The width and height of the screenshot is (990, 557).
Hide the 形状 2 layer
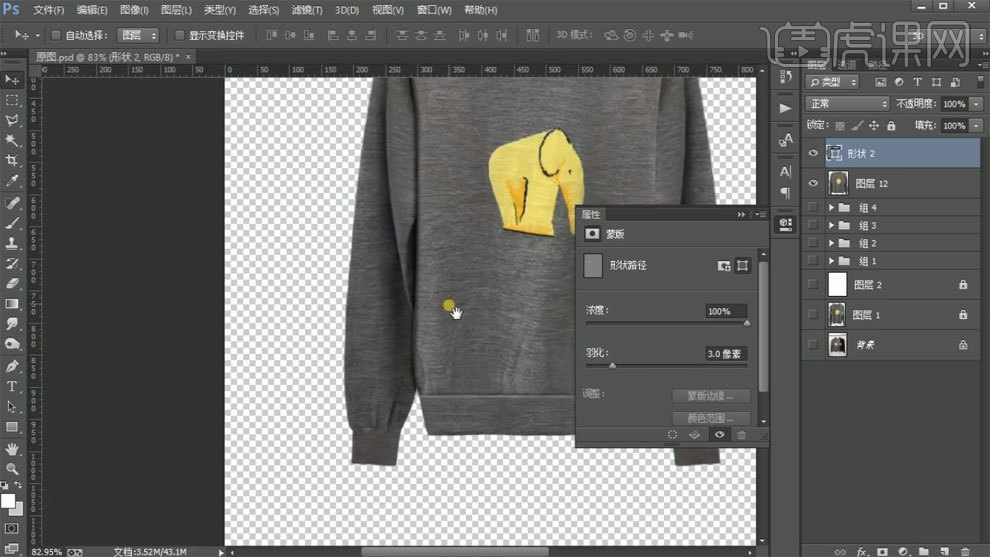[x=813, y=153]
